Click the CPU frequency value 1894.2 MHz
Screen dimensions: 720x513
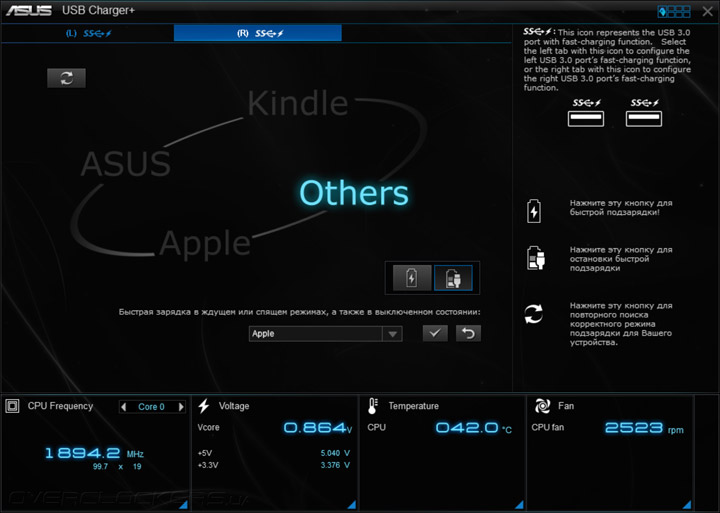point(94,454)
